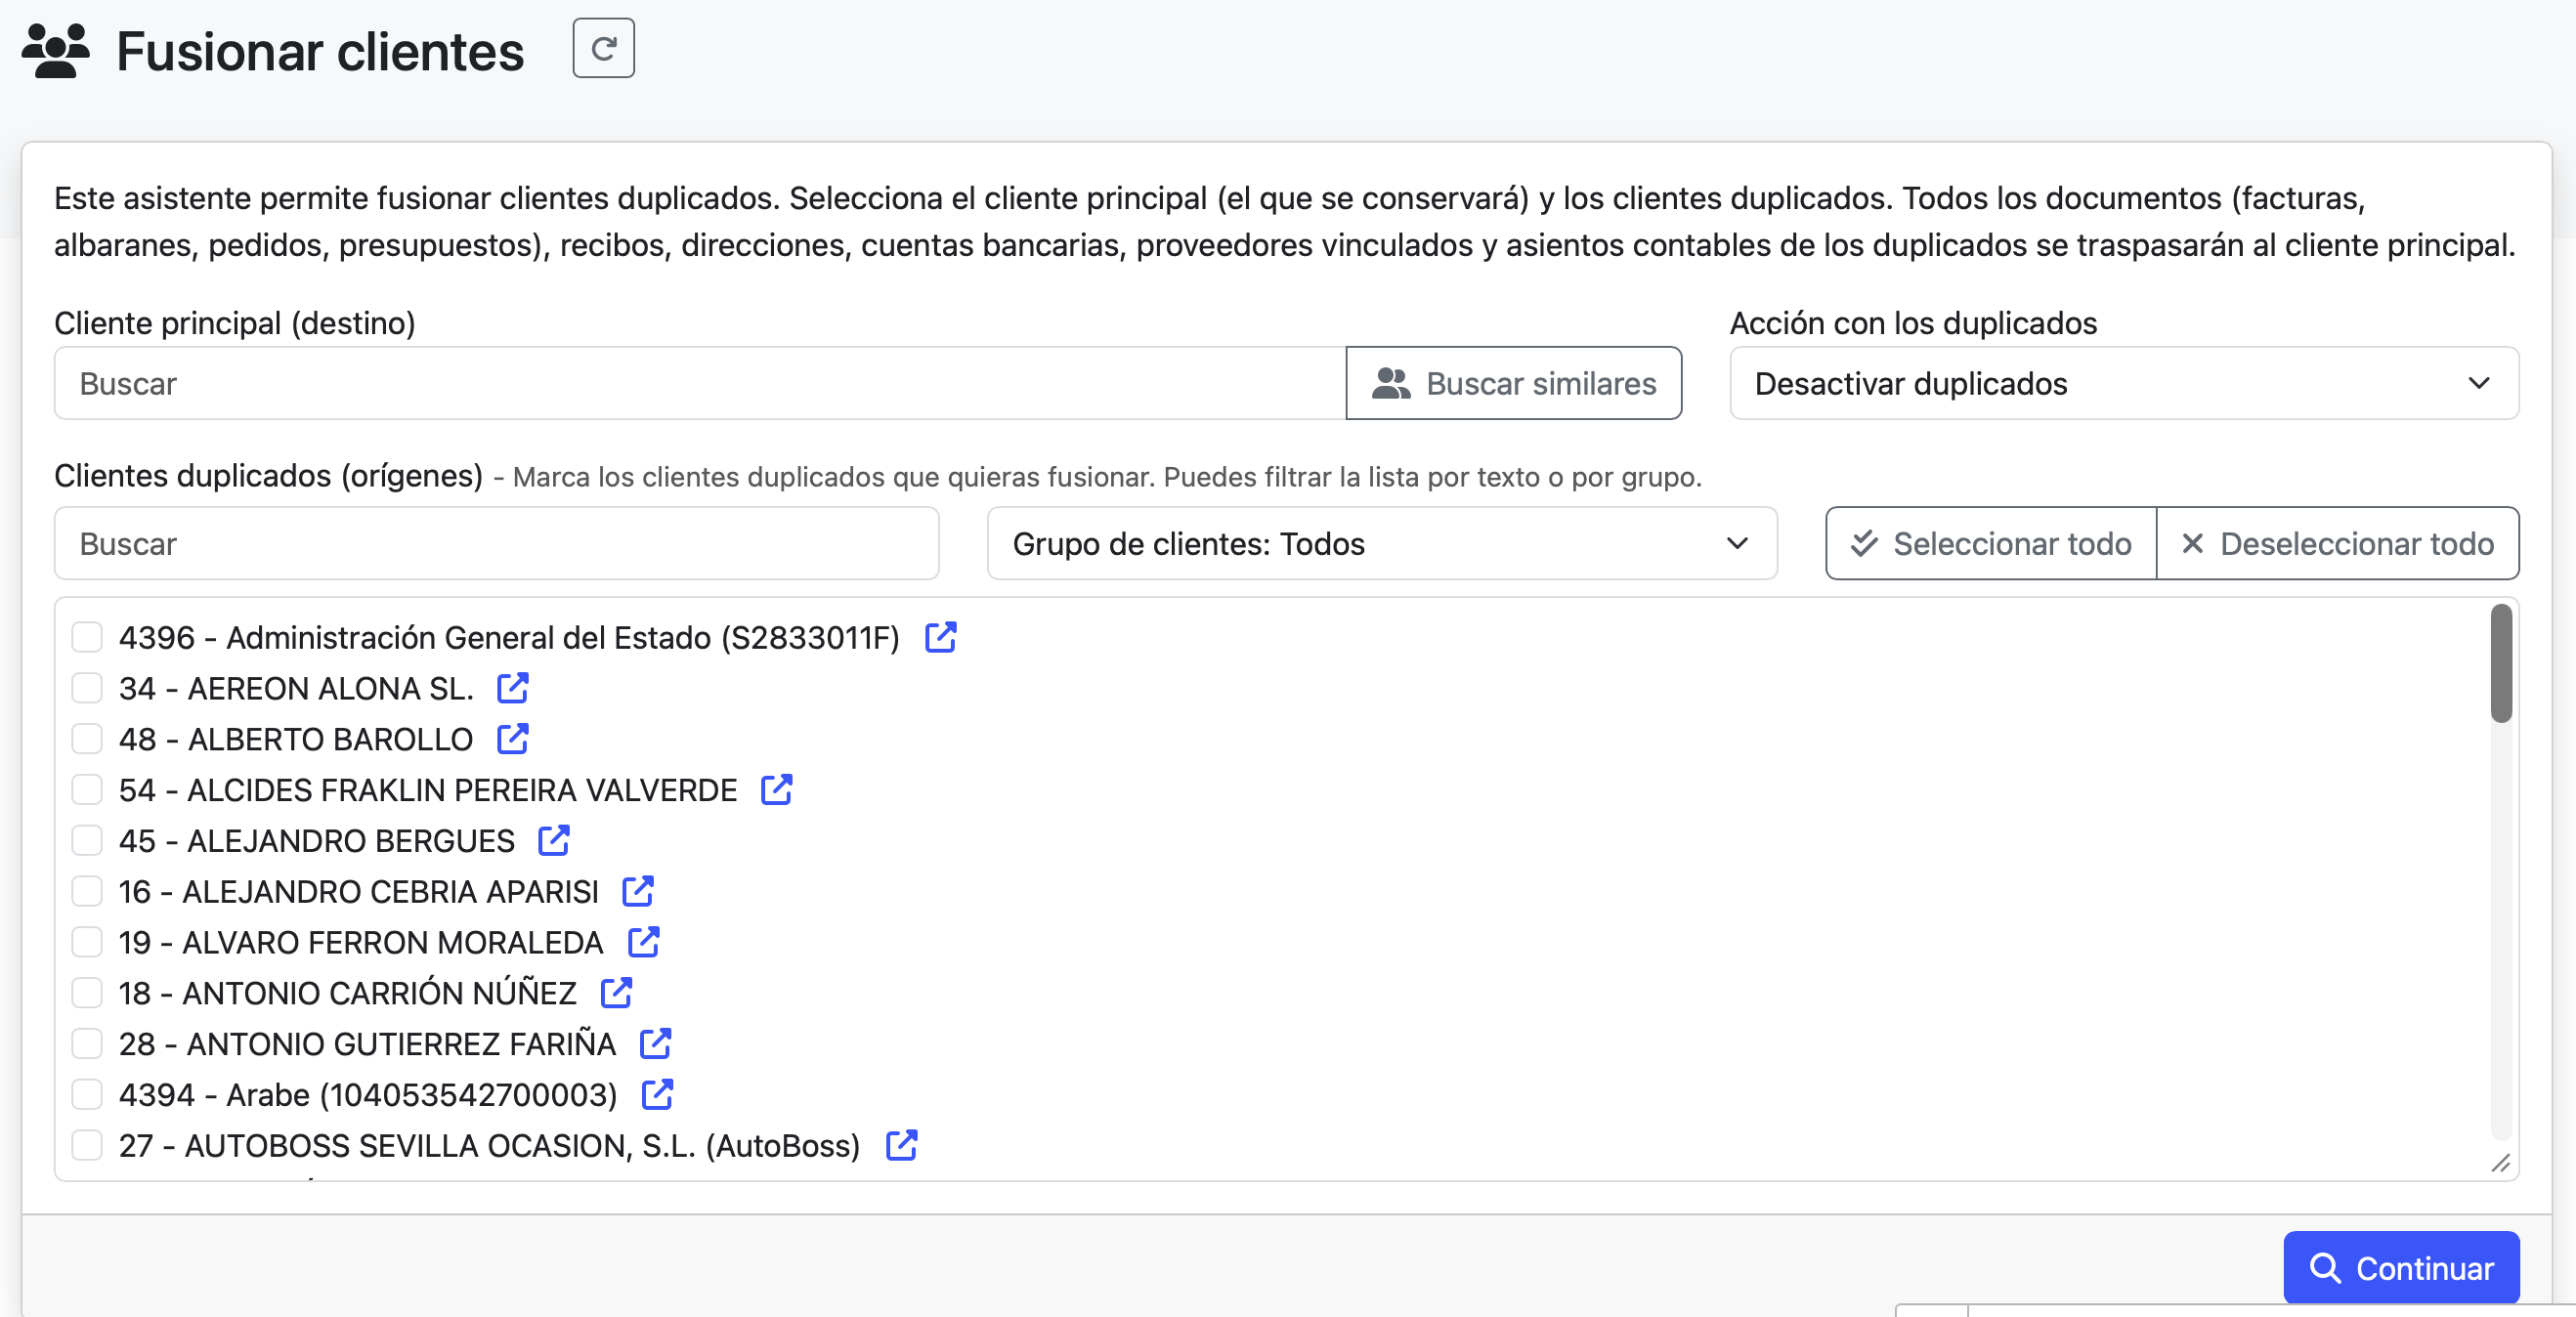
Task: Check the 34 AEREON ALONA SL. checkbox
Action: 87,688
